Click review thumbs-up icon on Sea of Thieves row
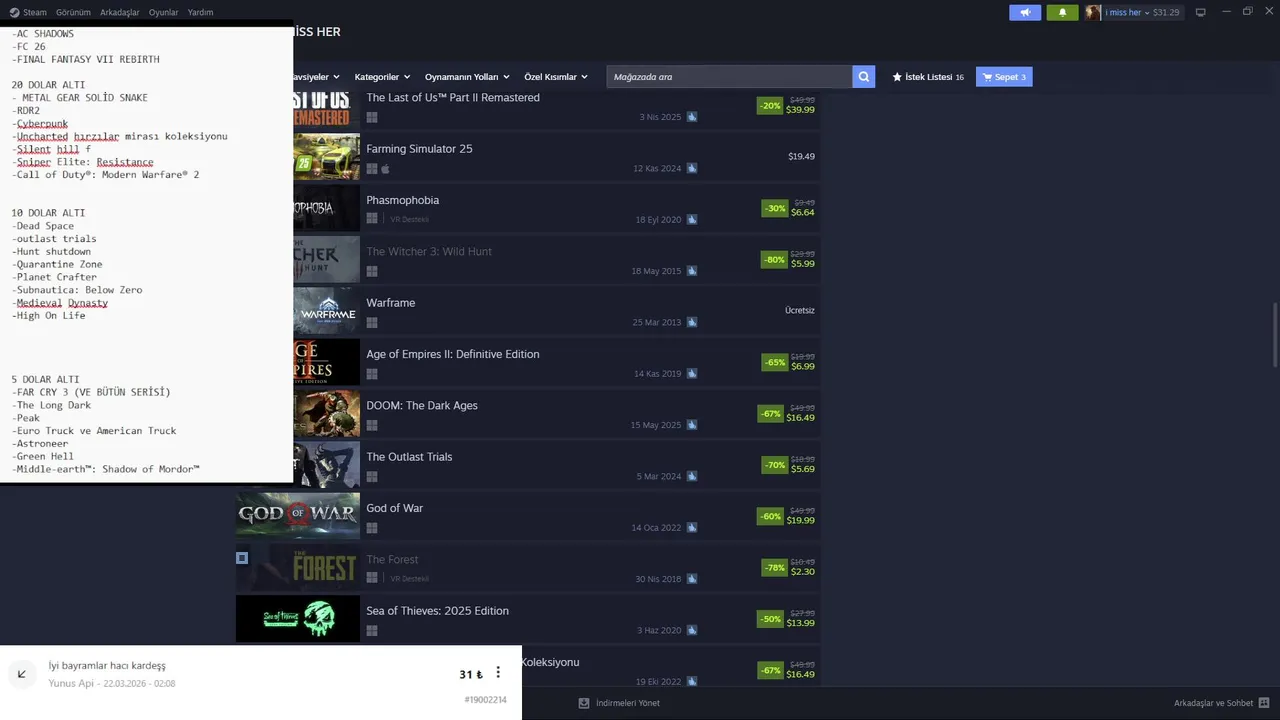 pyautogui.click(x=692, y=630)
